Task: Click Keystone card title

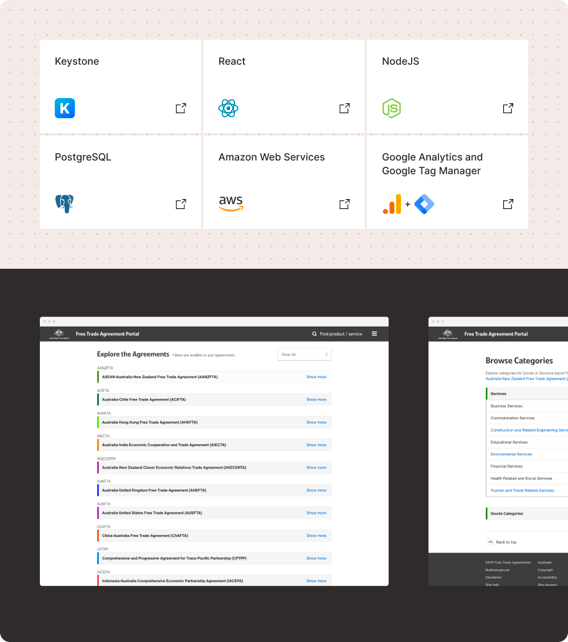Action: (x=77, y=61)
